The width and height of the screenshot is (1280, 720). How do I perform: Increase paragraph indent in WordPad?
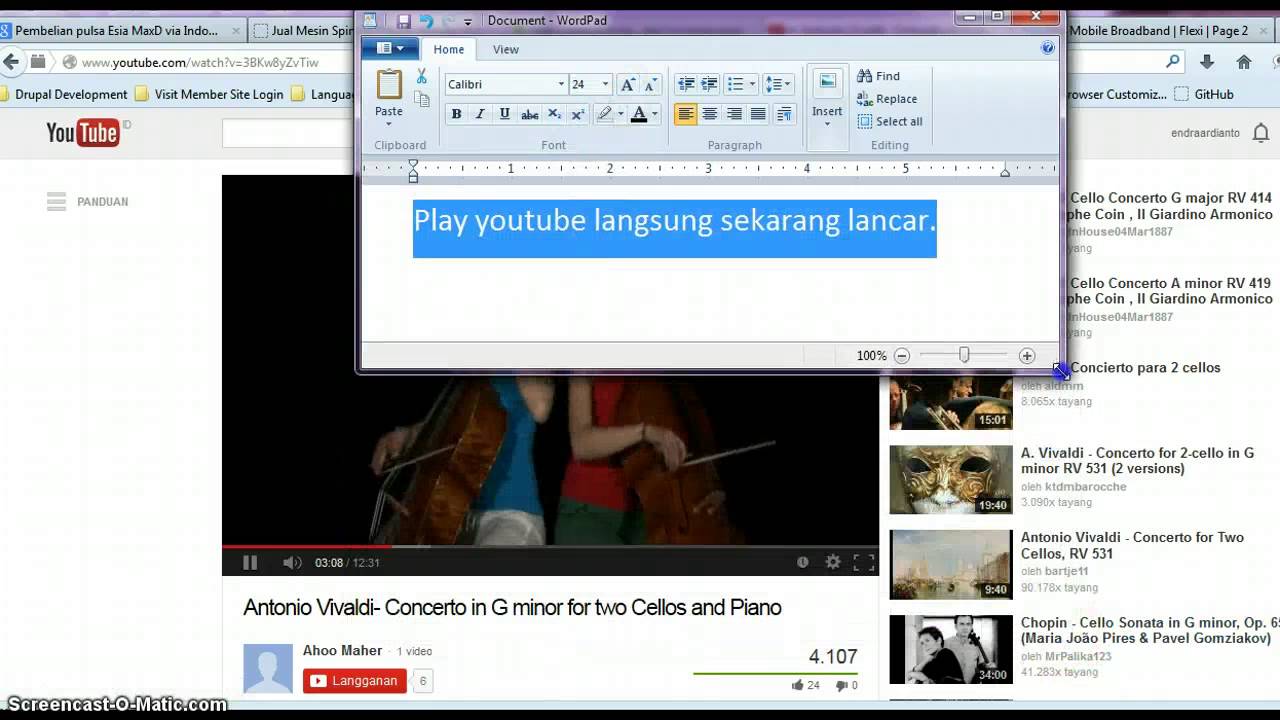[710, 85]
